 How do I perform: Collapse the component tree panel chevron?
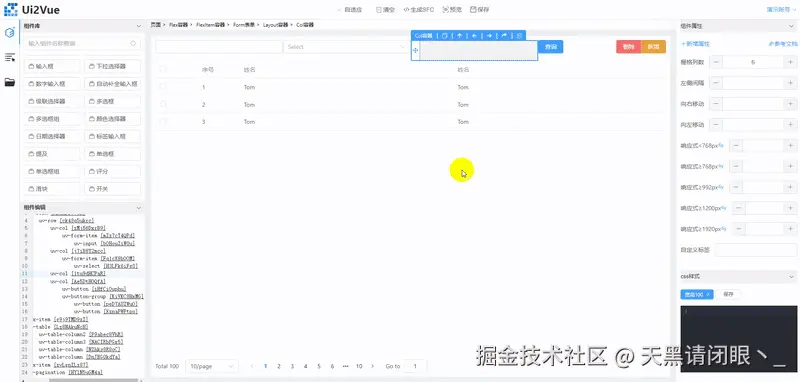138,208
